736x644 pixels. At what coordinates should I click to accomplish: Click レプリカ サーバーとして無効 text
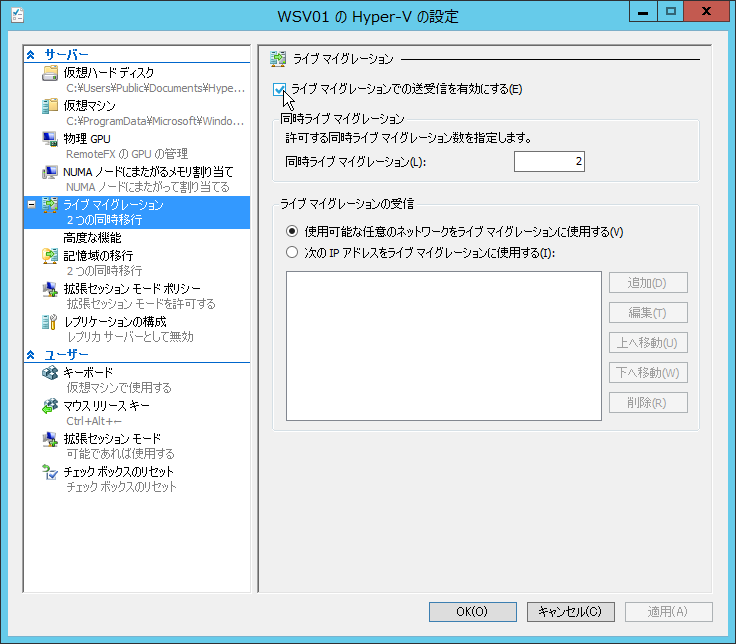coord(130,337)
